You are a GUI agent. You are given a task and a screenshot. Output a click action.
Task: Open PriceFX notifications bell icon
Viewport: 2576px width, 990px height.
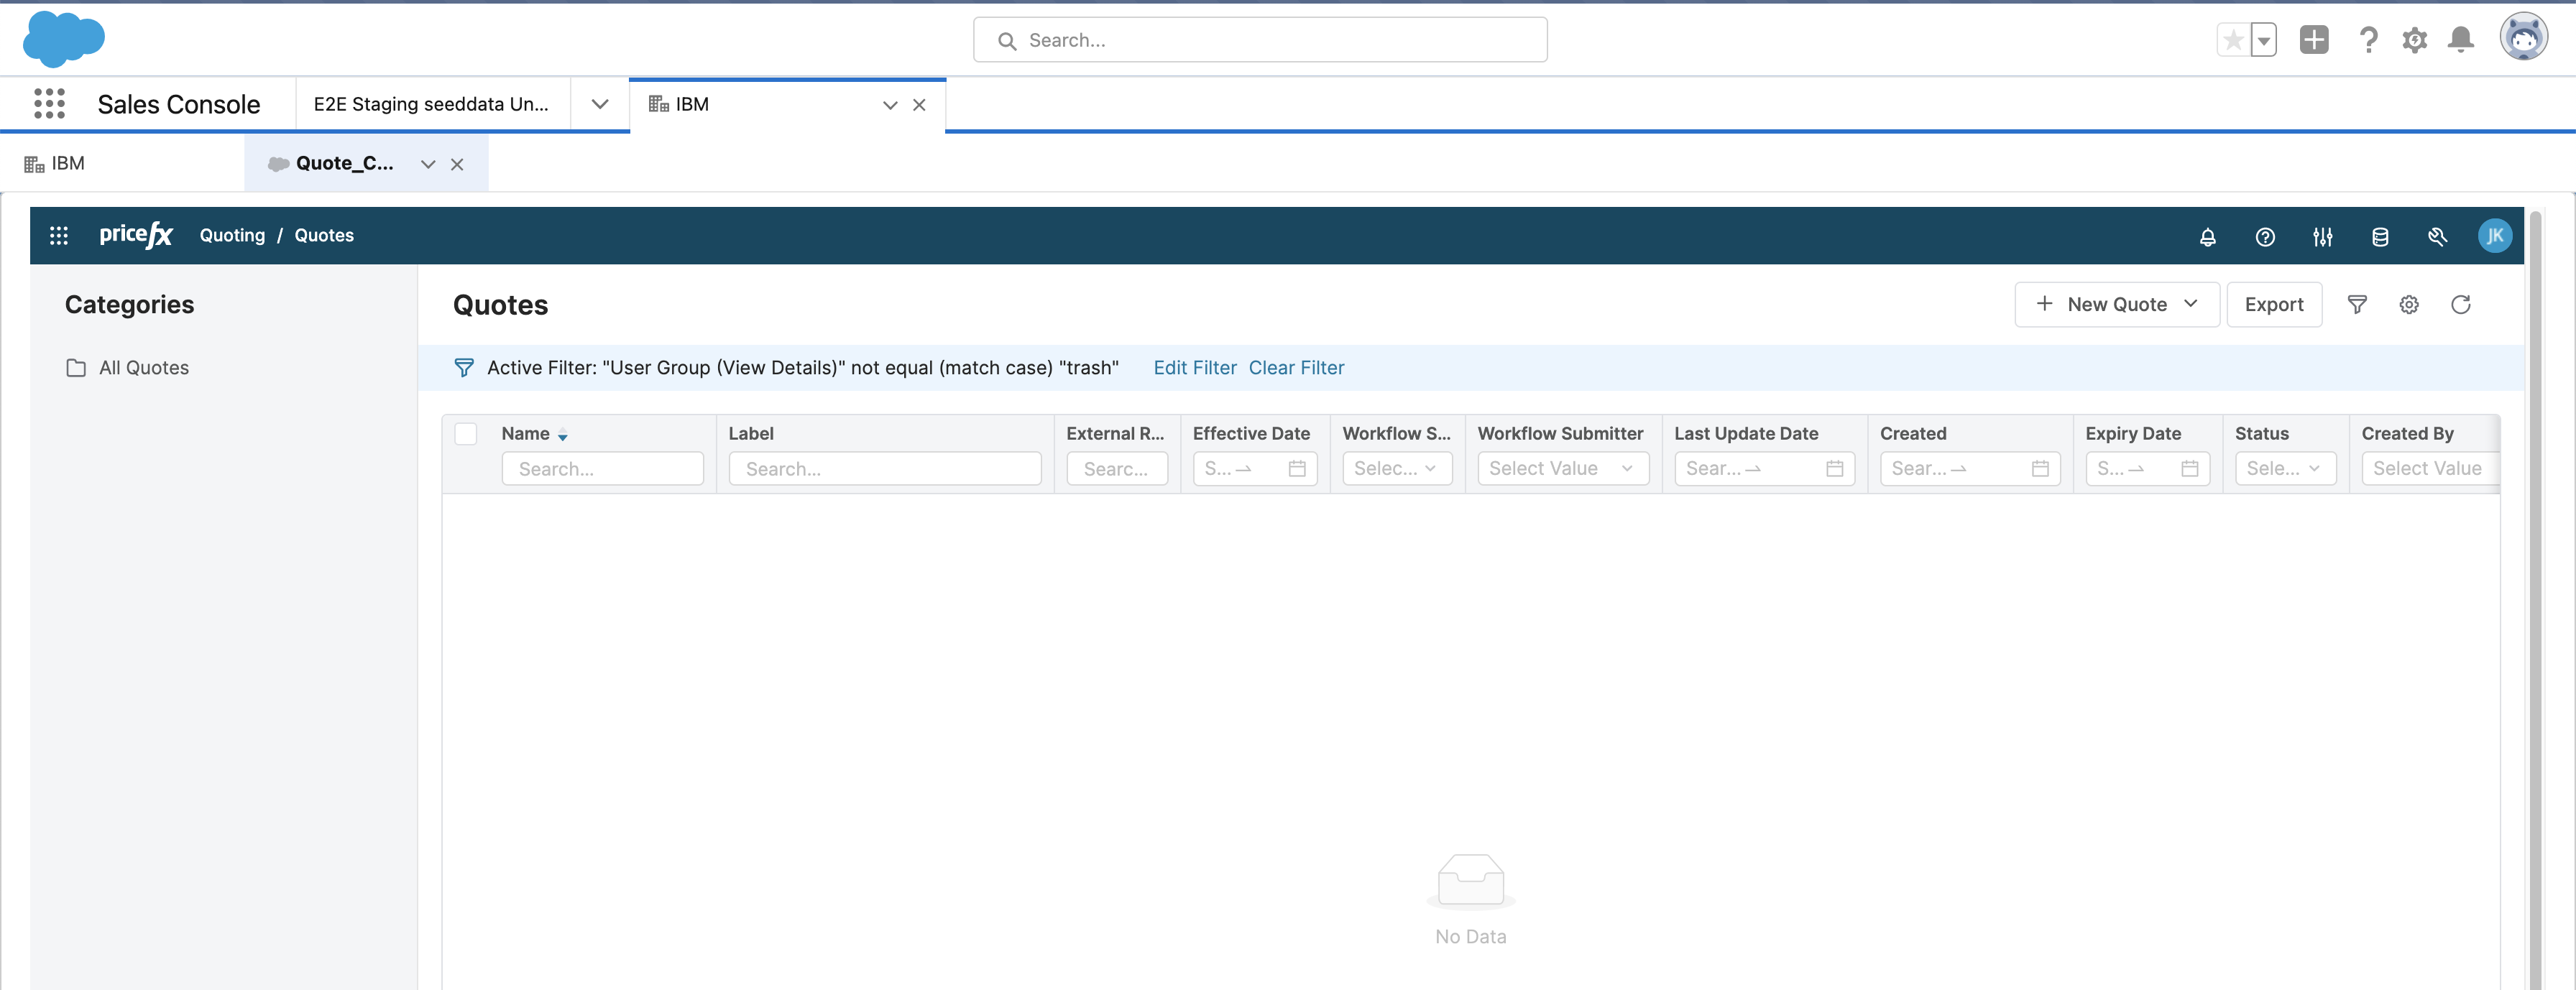(x=2208, y=236)
